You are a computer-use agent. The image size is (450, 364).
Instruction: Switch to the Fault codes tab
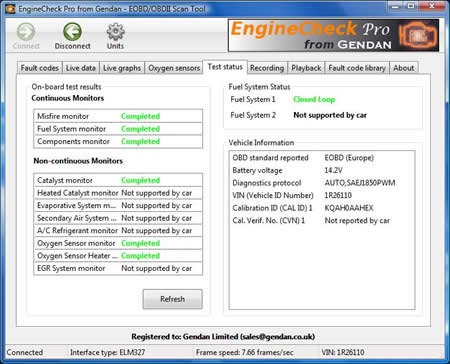39,68
